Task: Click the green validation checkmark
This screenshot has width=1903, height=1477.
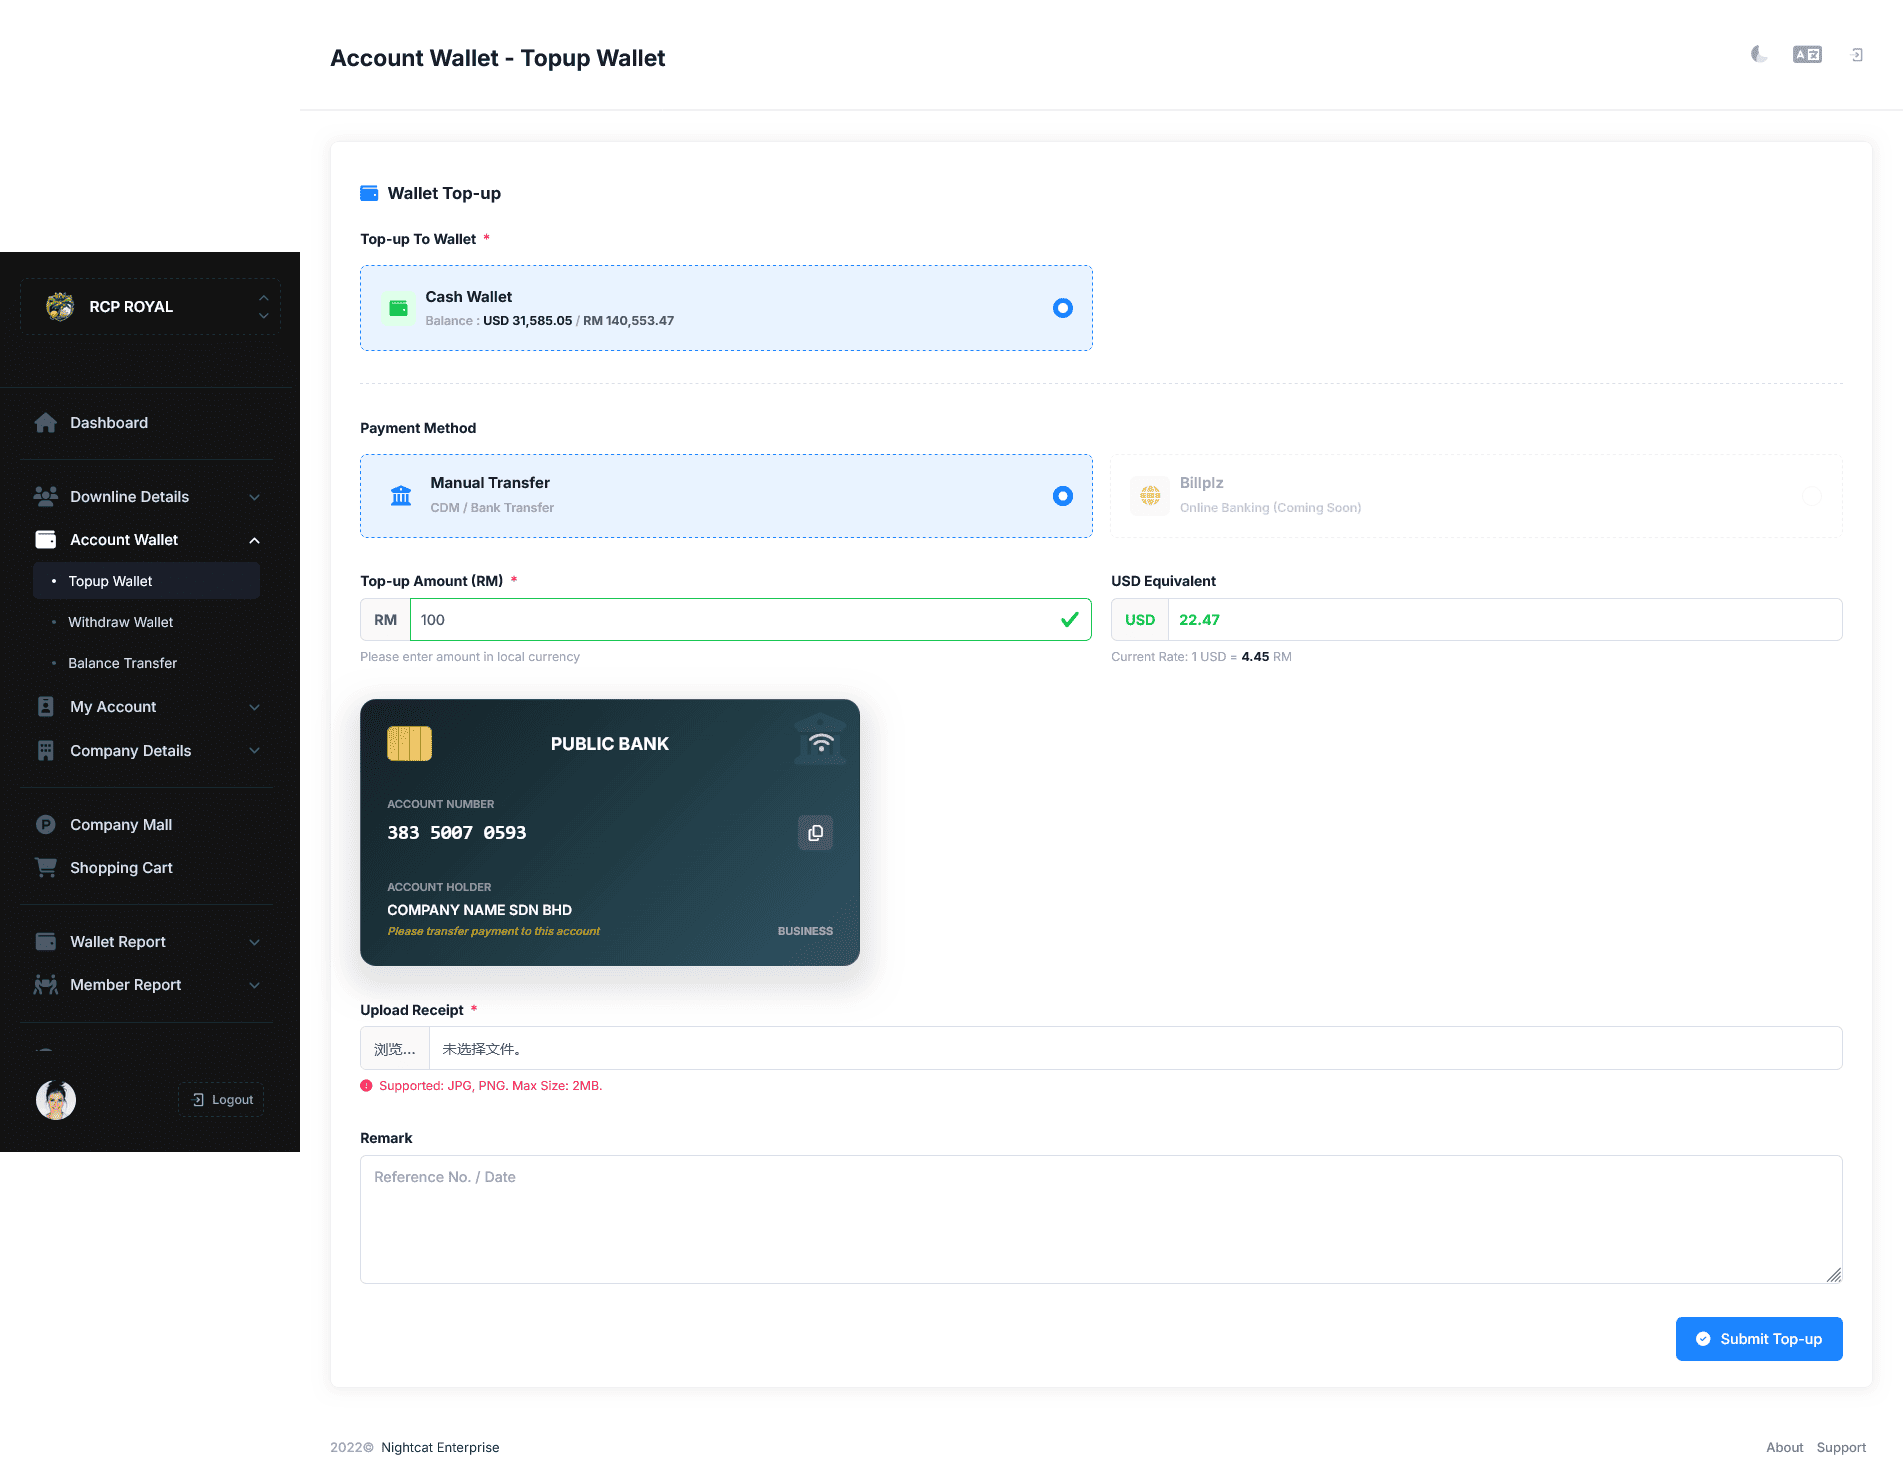Action: point(1069,620)
